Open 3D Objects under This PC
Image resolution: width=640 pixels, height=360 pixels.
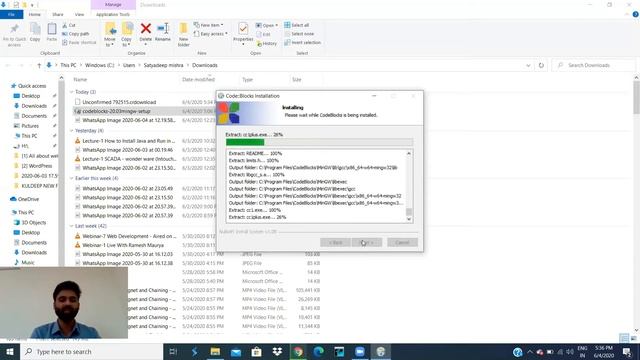tap(33, 223)
